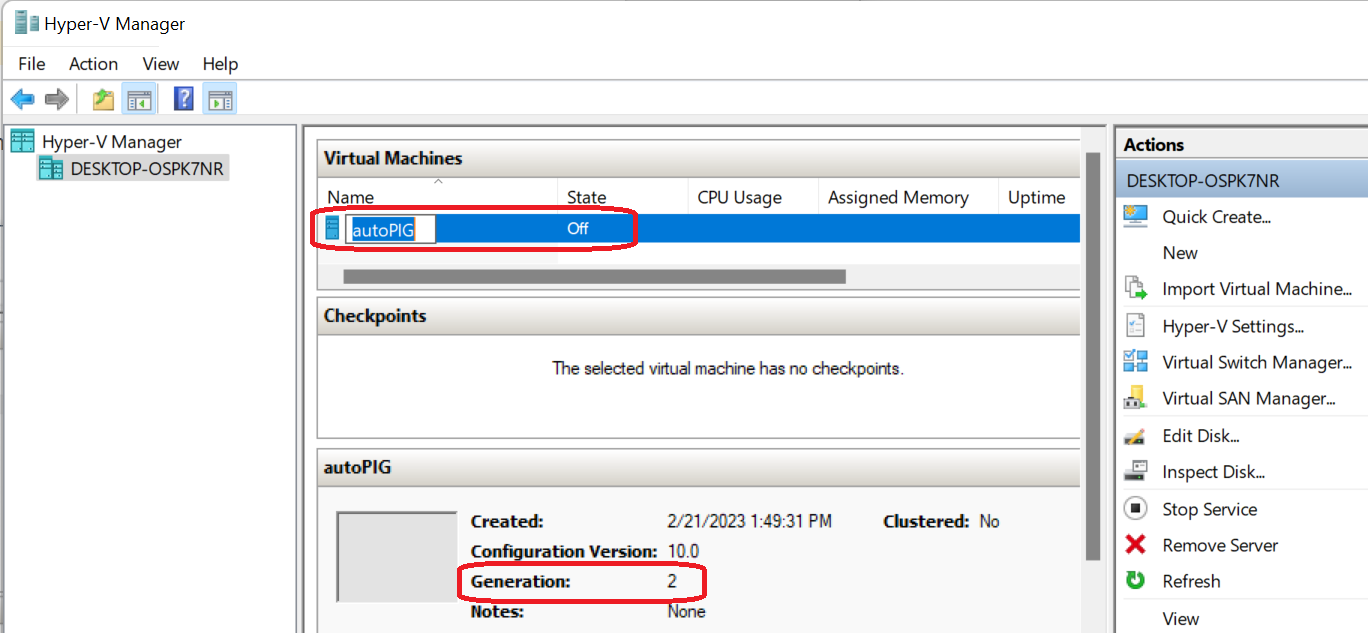The height and width of the screenshot is (633, 1368).
Task: Click Import Virtual Machine action
Action: 1257,289
